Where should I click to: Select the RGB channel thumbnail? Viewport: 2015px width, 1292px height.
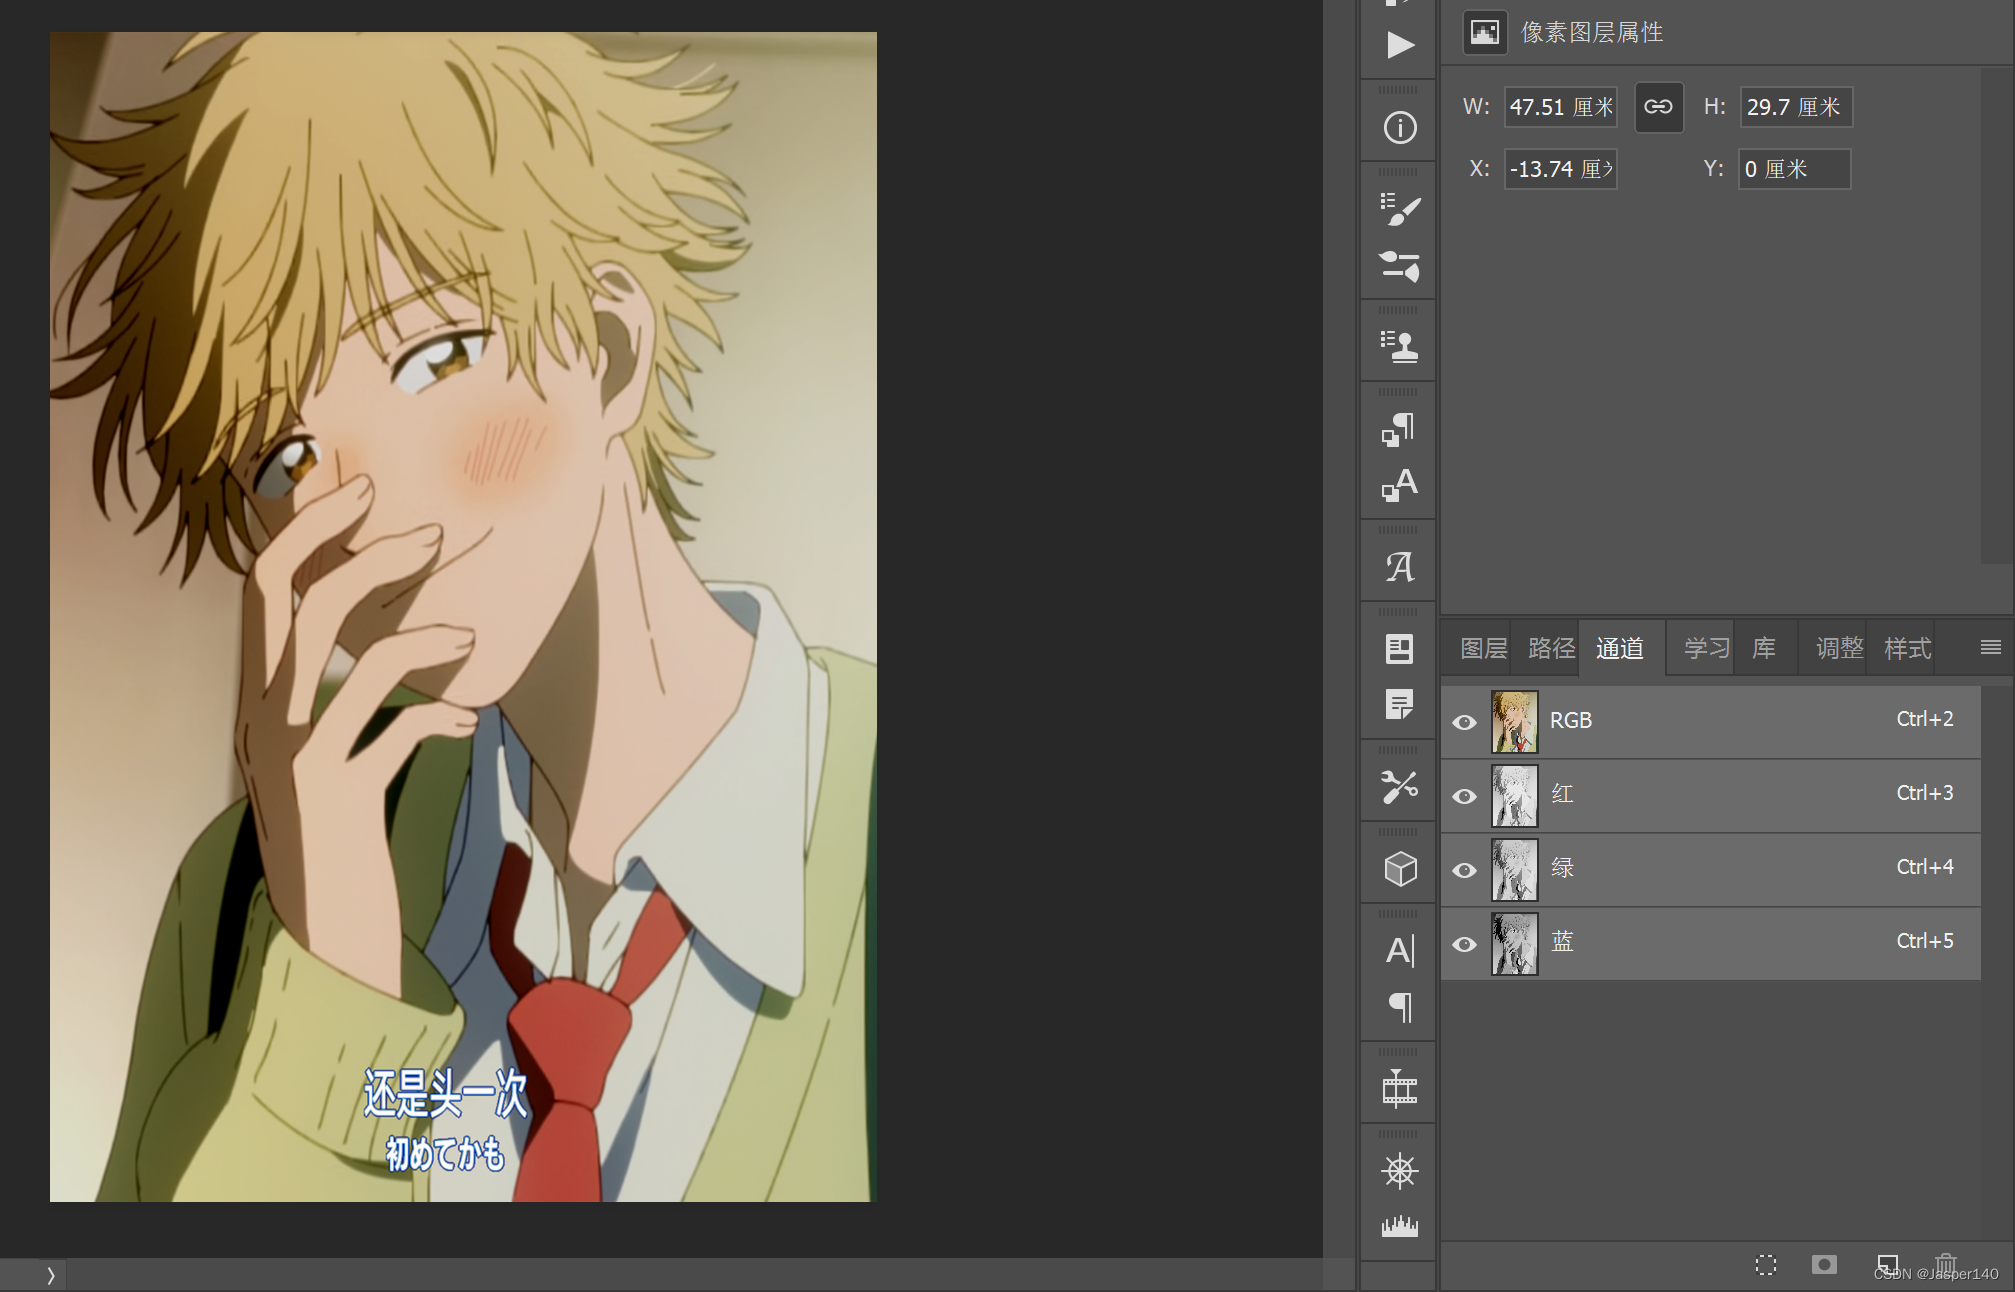1515,722
